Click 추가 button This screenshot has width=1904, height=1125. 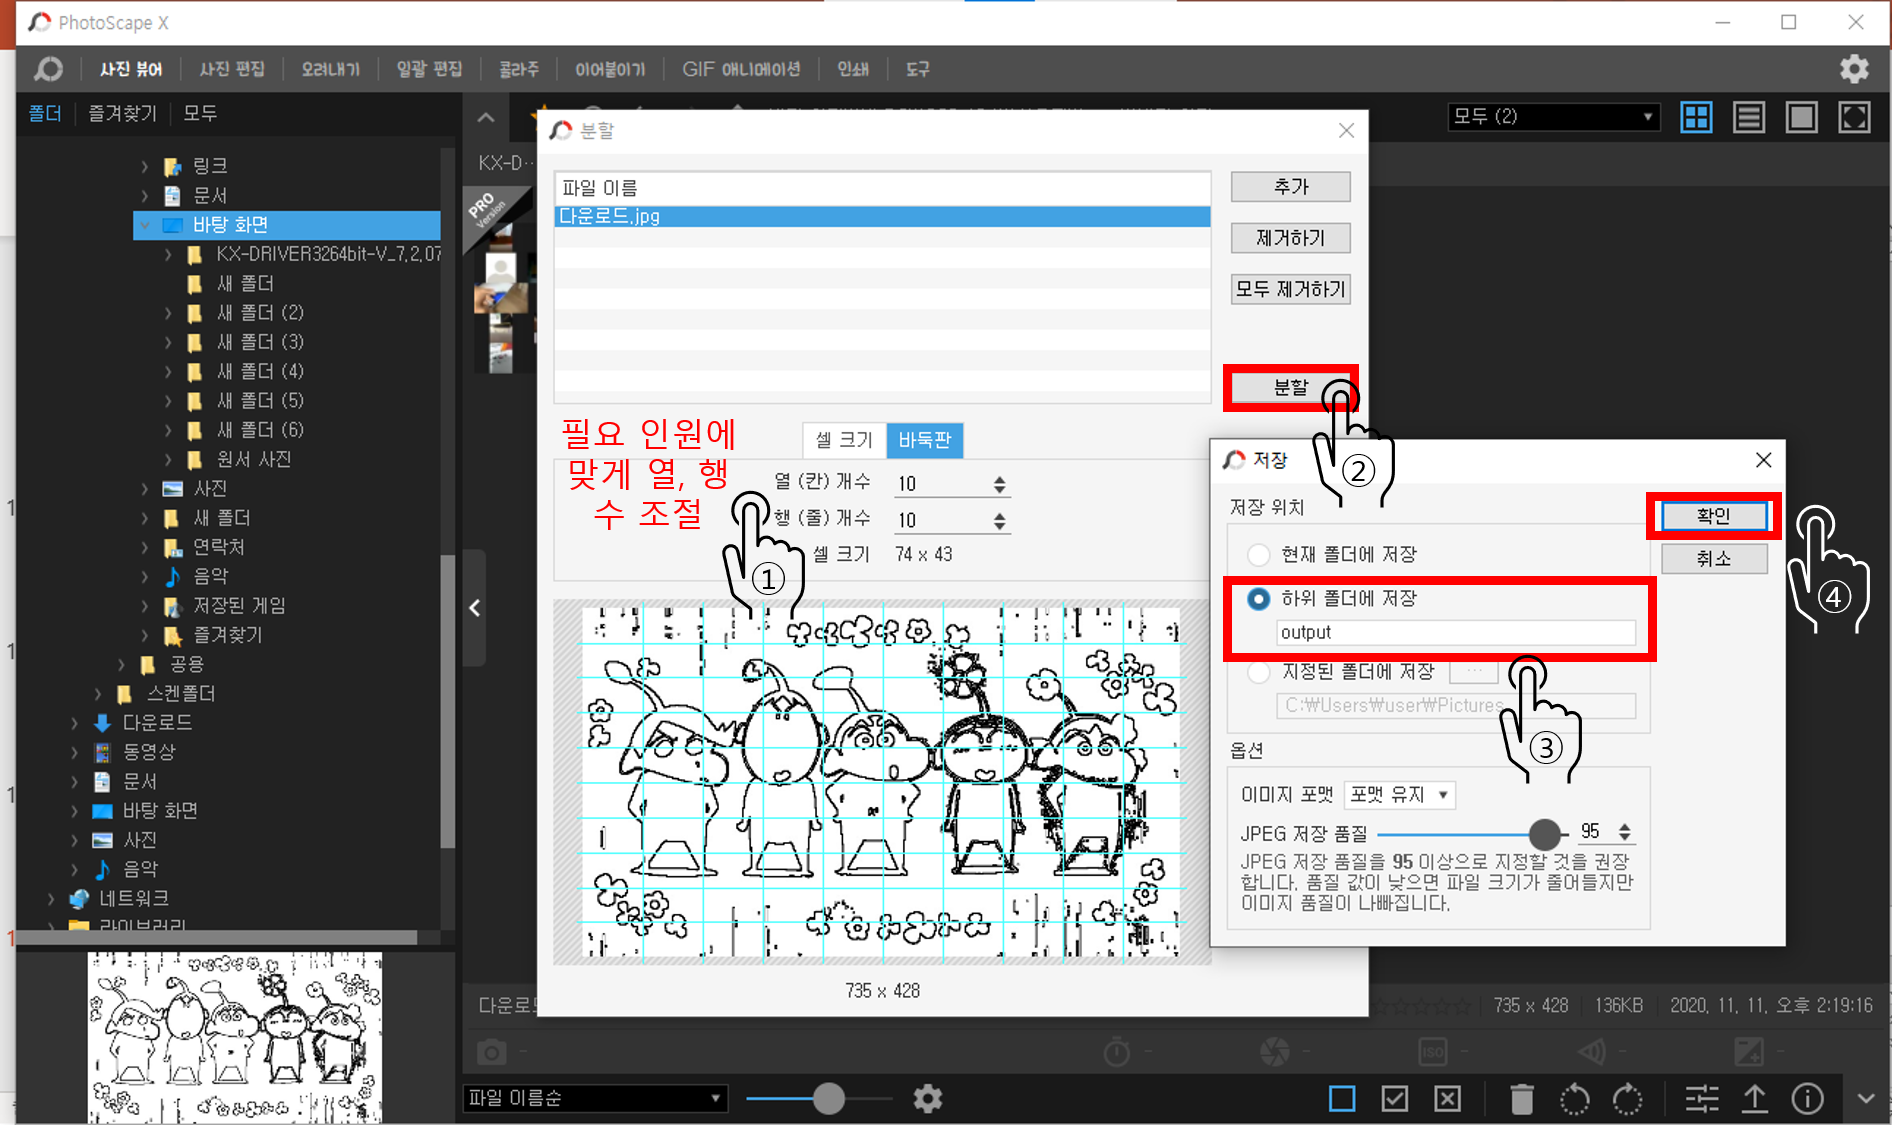pos(1290,187)
